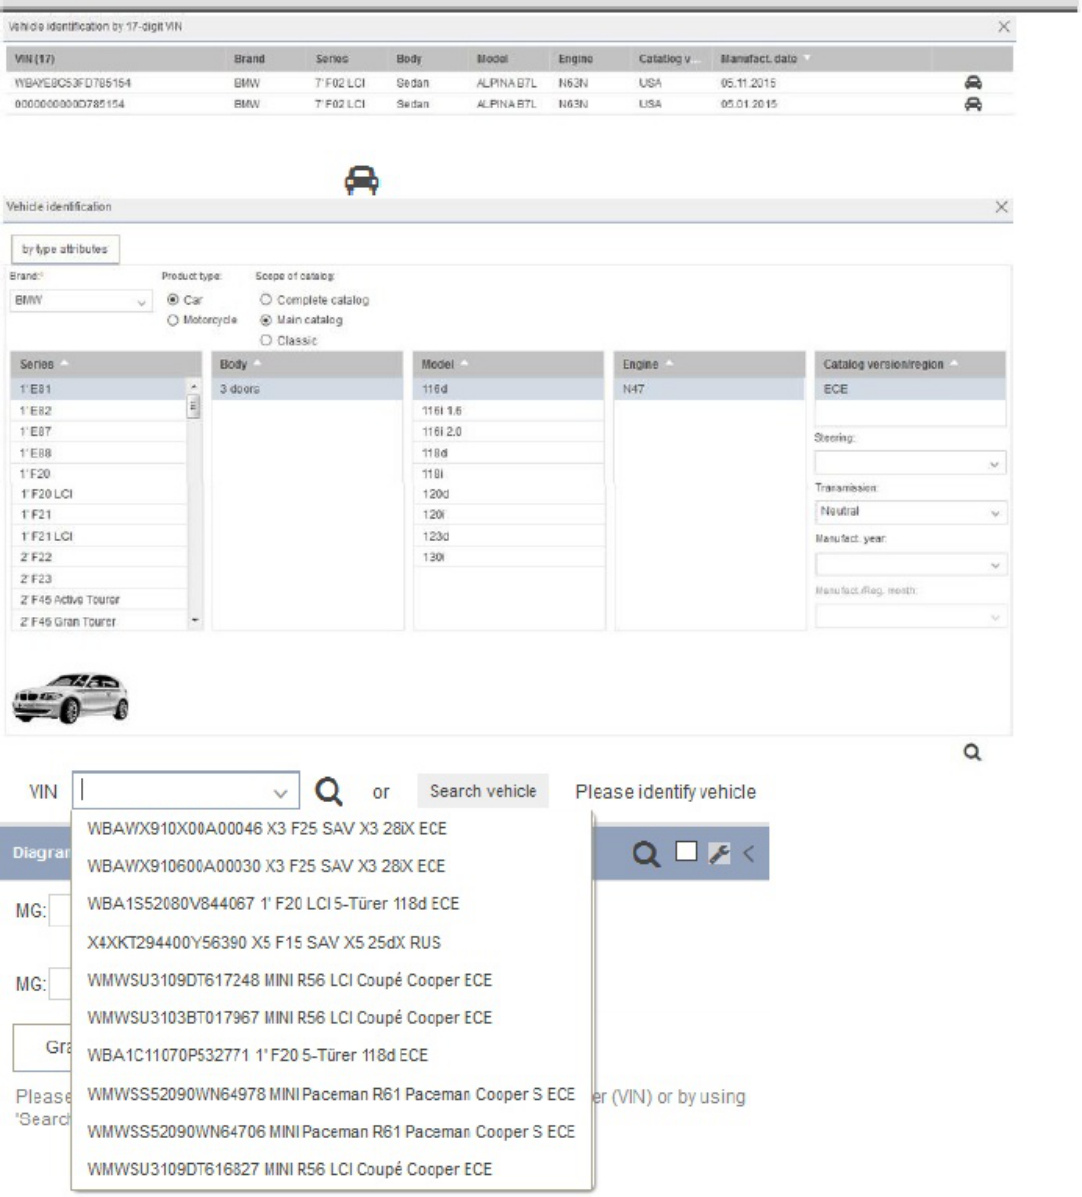Choose Classic catalog scope
Viewport: 1082px width, 1197px height.
tap(266, 340)
